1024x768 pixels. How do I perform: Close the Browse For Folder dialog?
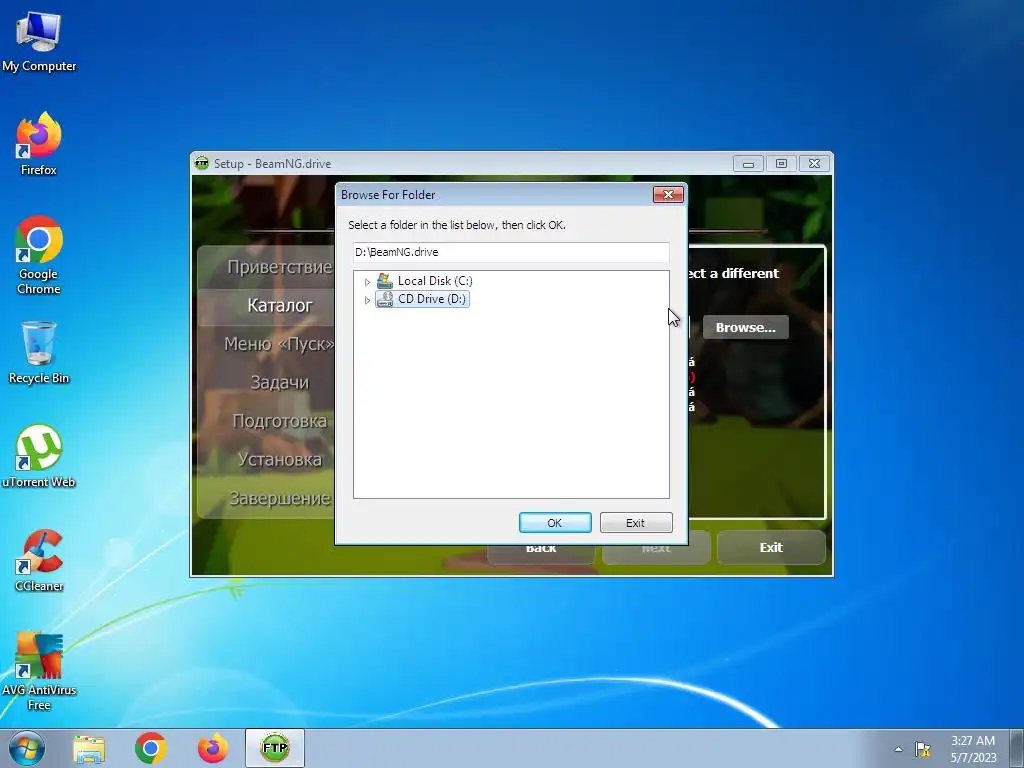(x=668, y=194)
